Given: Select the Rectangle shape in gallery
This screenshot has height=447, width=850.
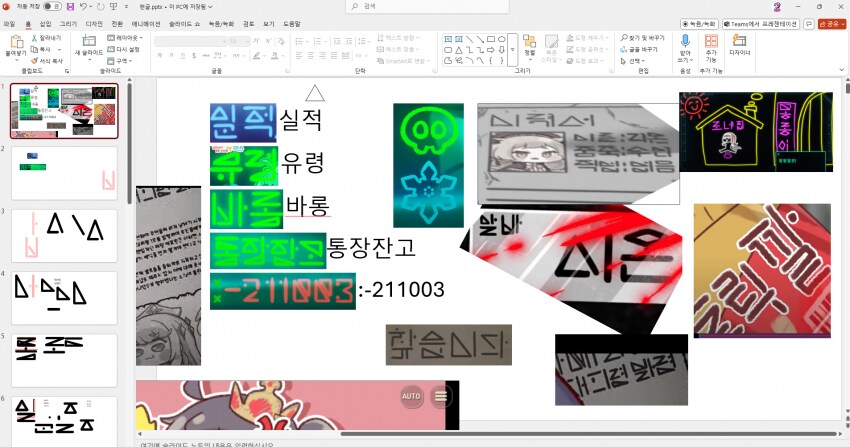Looking at the screenshot, I should (x=491, y=39).
